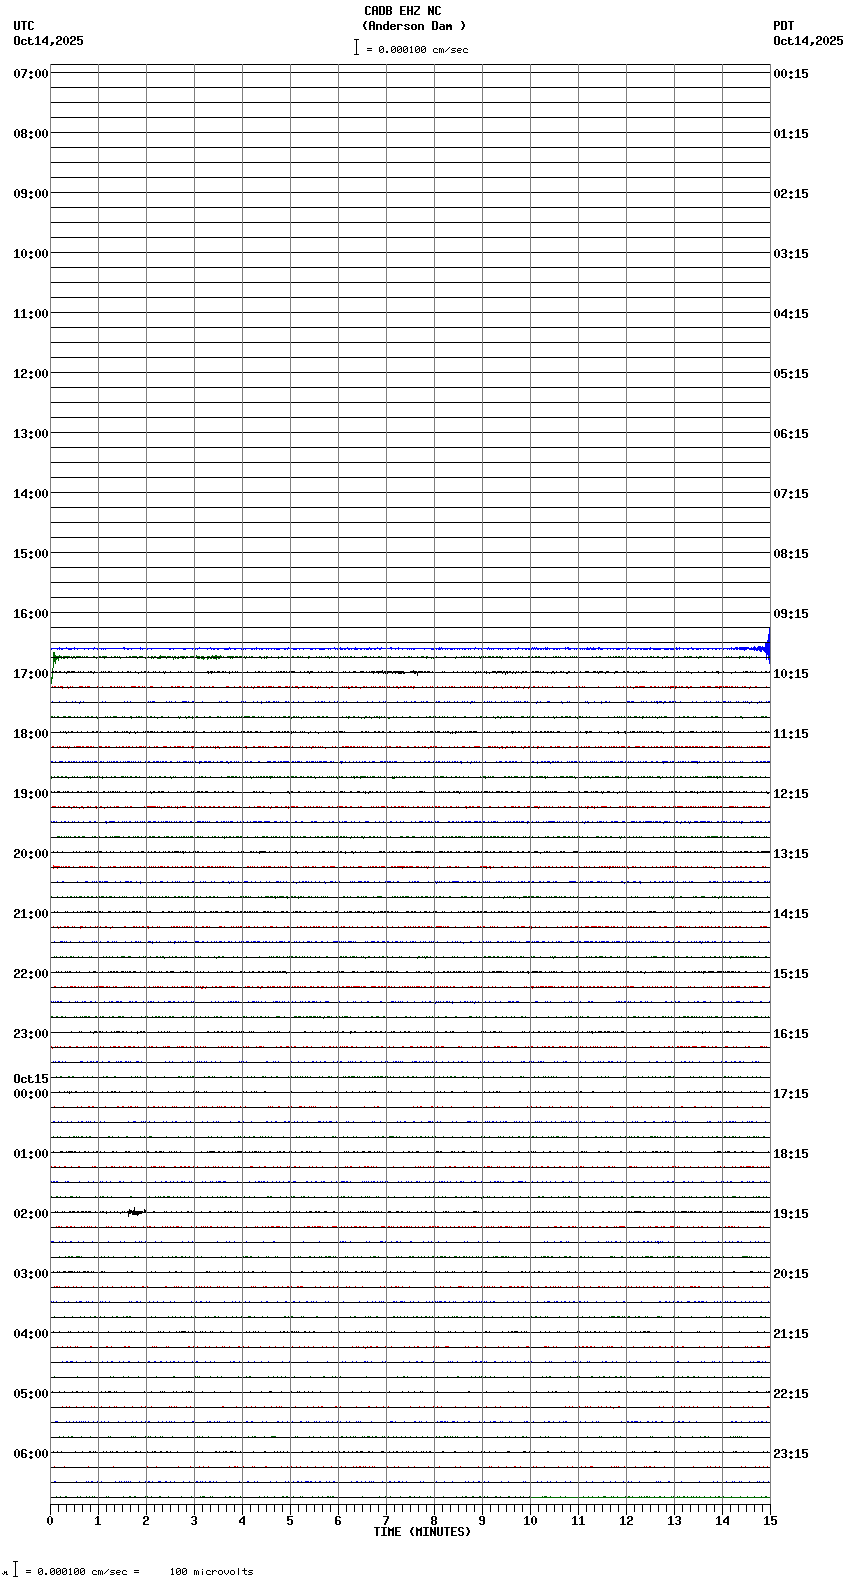Click the green trace onset after the blue line
Viewport: 850px width, 1584px height.
[x=54, y=659]
